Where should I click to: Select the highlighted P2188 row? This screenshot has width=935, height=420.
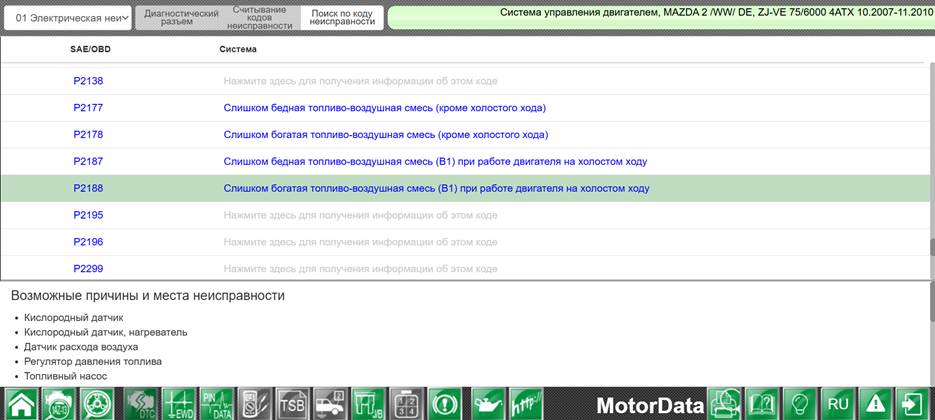465,188
